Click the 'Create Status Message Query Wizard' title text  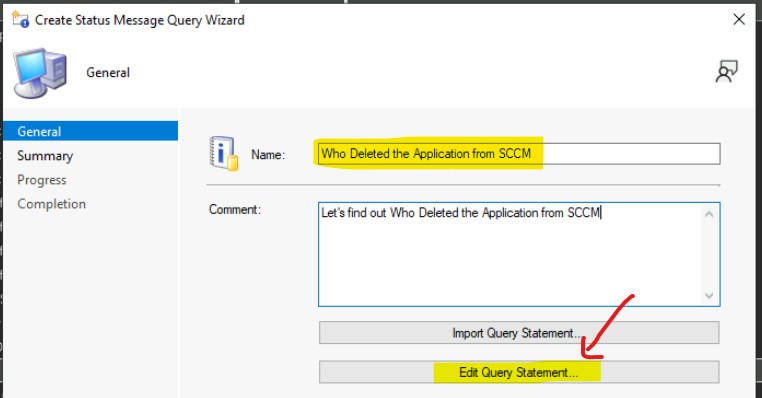139,20
